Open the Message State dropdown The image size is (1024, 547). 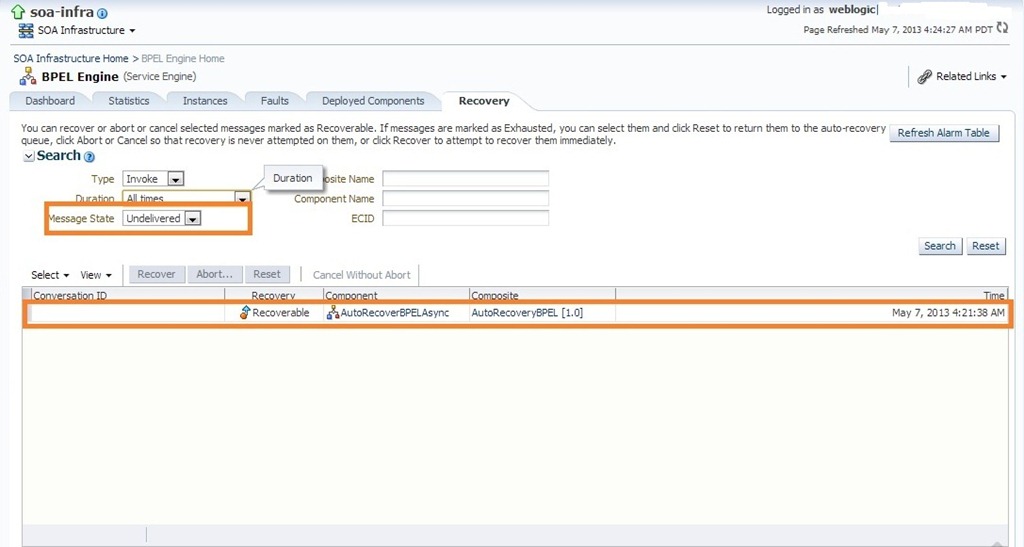pos(193,219)
